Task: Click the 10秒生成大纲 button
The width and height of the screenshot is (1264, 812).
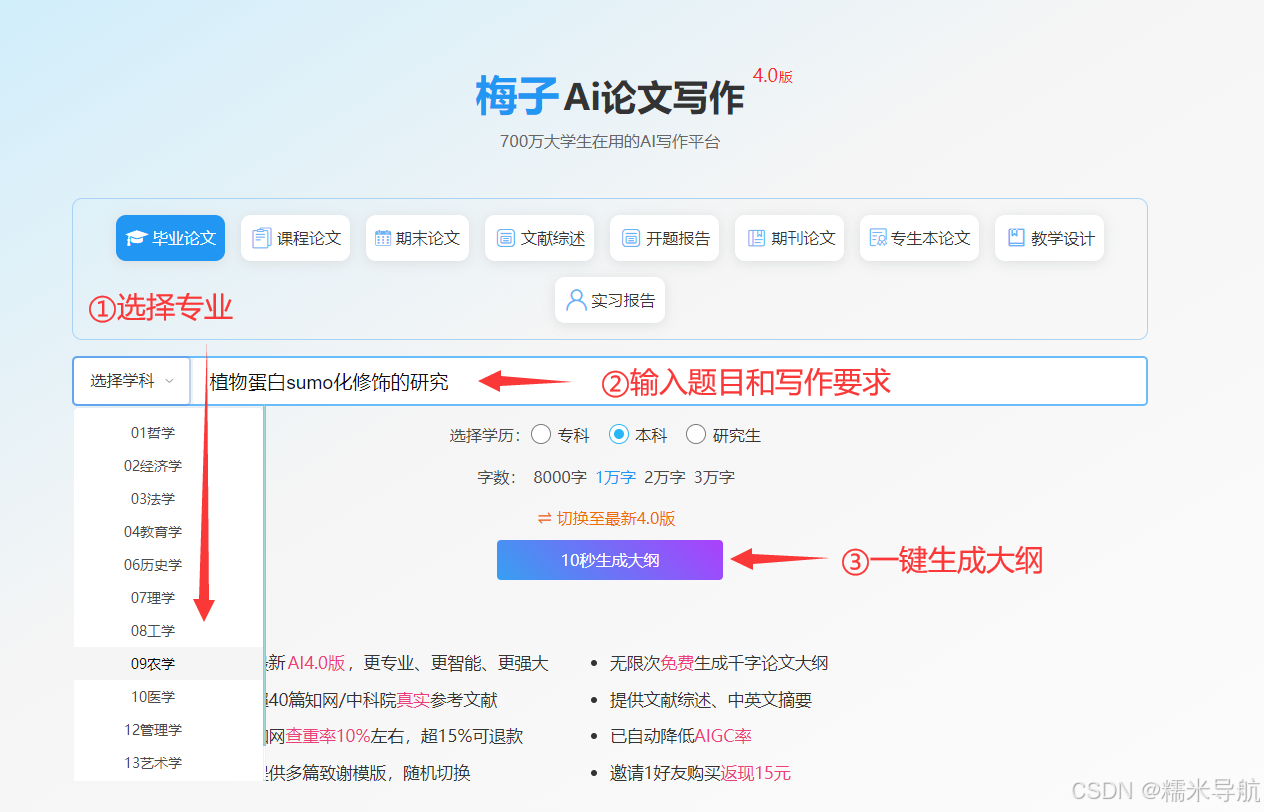Action: coord(610,560)
